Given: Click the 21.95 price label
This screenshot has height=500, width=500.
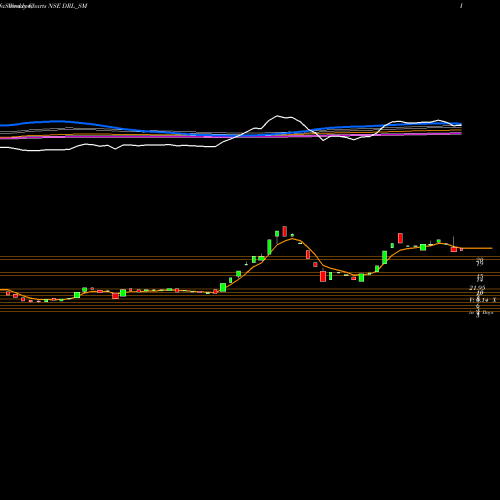Looking at the screenshot, I should [477, 288].
